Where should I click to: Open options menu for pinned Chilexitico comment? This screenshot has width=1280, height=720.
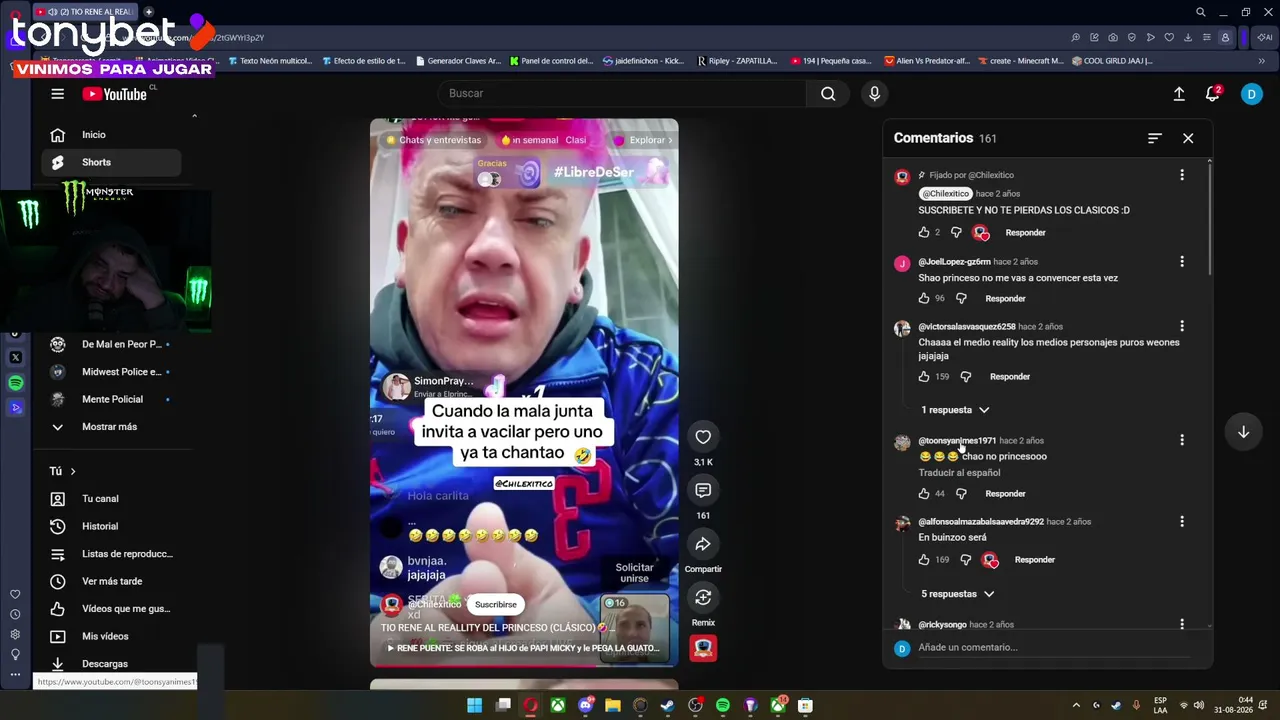(x=1182, y=175)
